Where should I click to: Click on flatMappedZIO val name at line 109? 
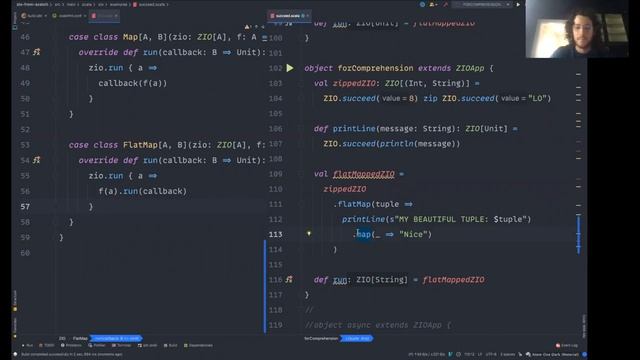(x=364, y=174)
